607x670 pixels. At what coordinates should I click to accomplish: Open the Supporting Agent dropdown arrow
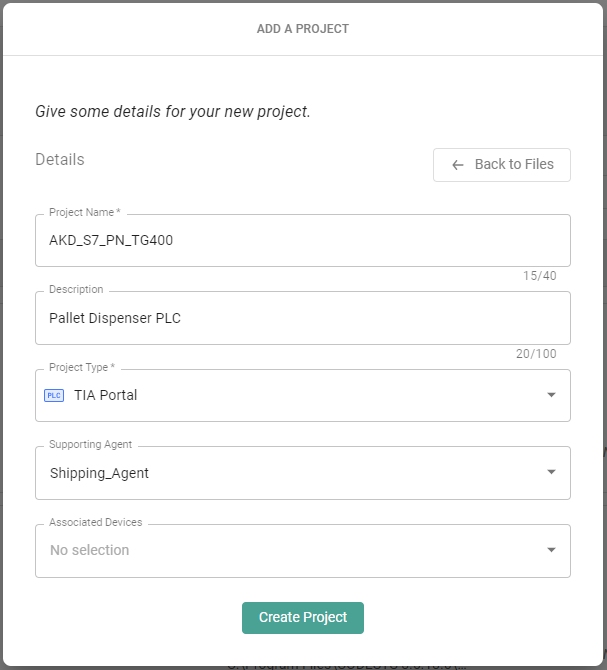(x=551, y=472)
